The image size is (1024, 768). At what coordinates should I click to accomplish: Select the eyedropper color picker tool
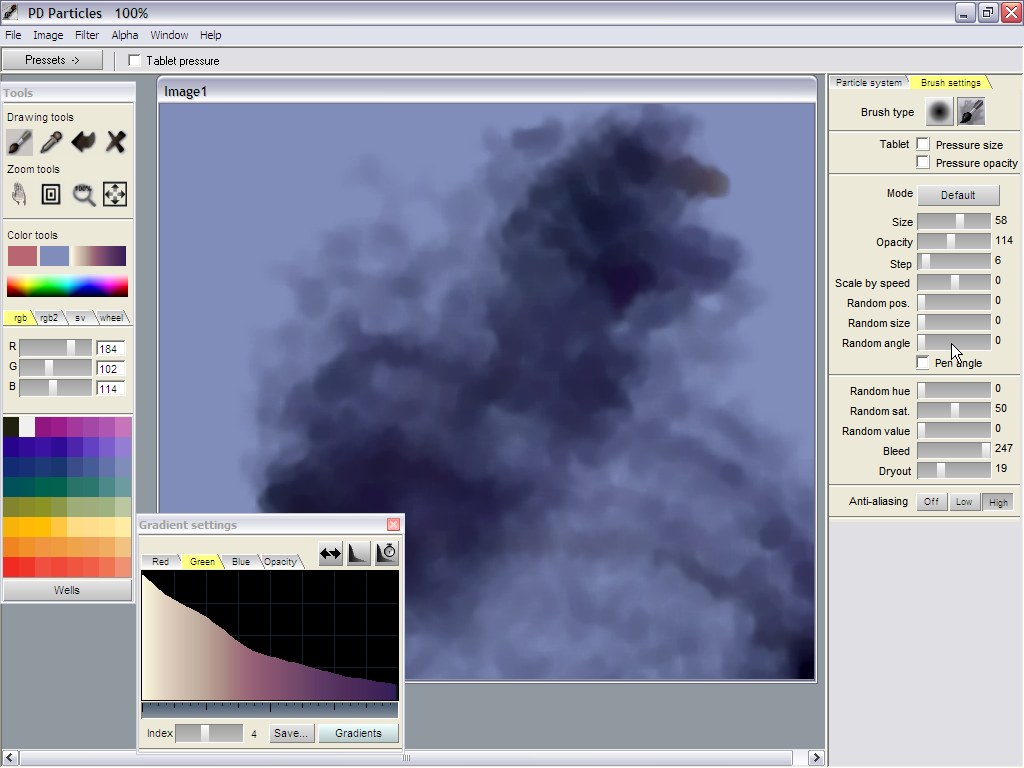(51, 142)
